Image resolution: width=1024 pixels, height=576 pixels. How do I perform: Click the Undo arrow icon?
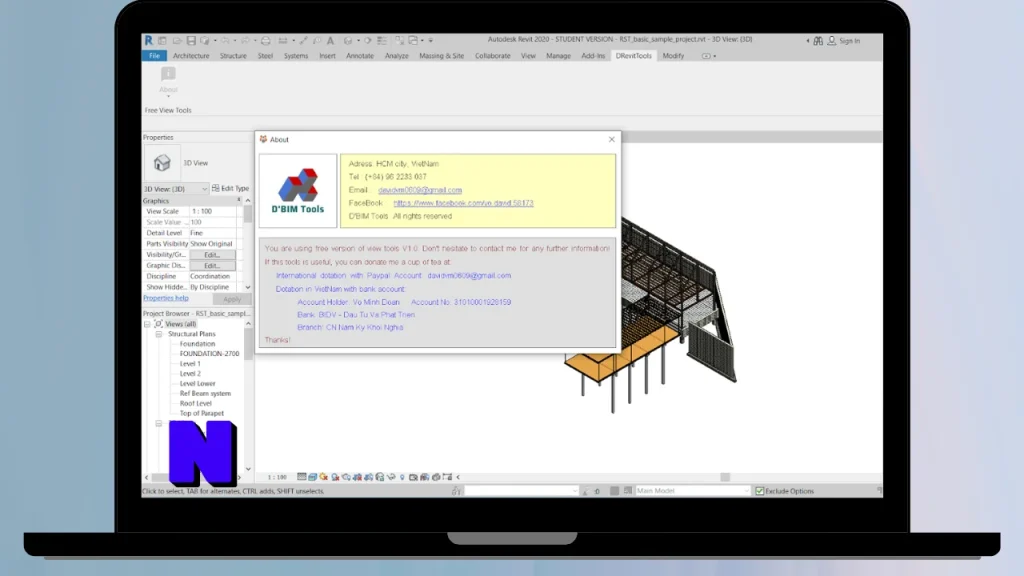(225, 40)
